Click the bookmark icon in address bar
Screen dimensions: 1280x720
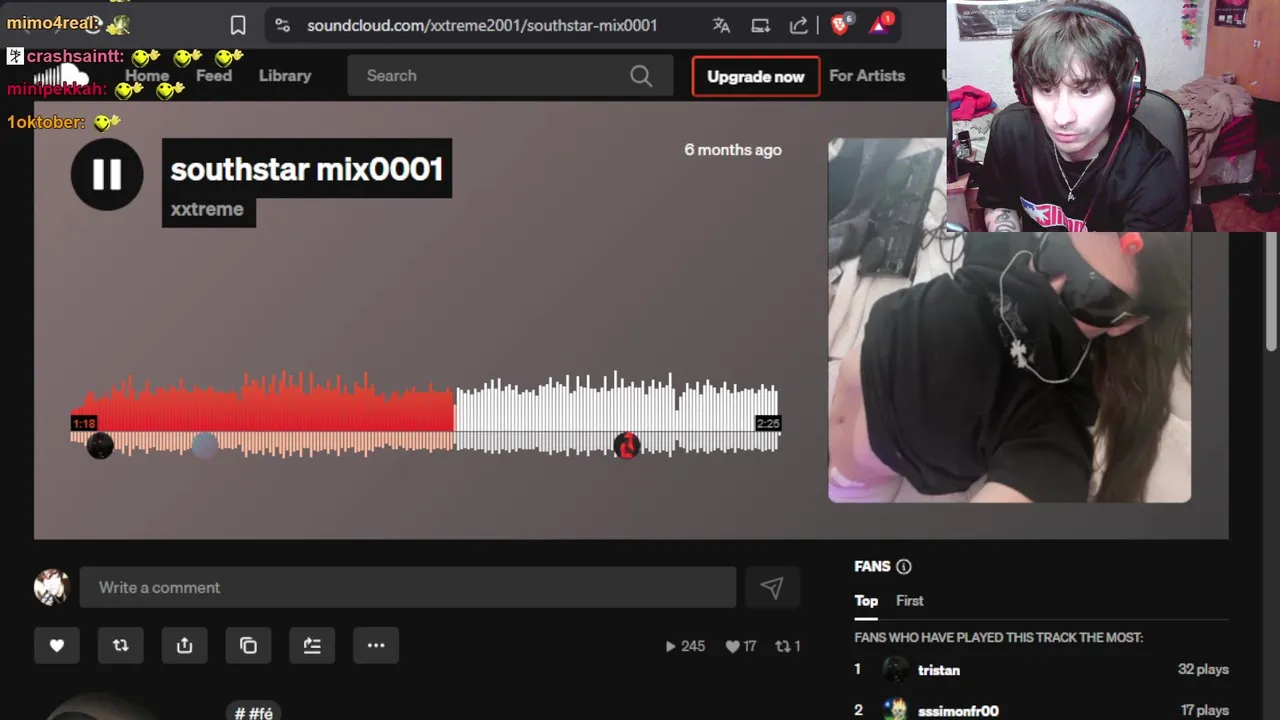pyautogui.click(x=238, y=25)
